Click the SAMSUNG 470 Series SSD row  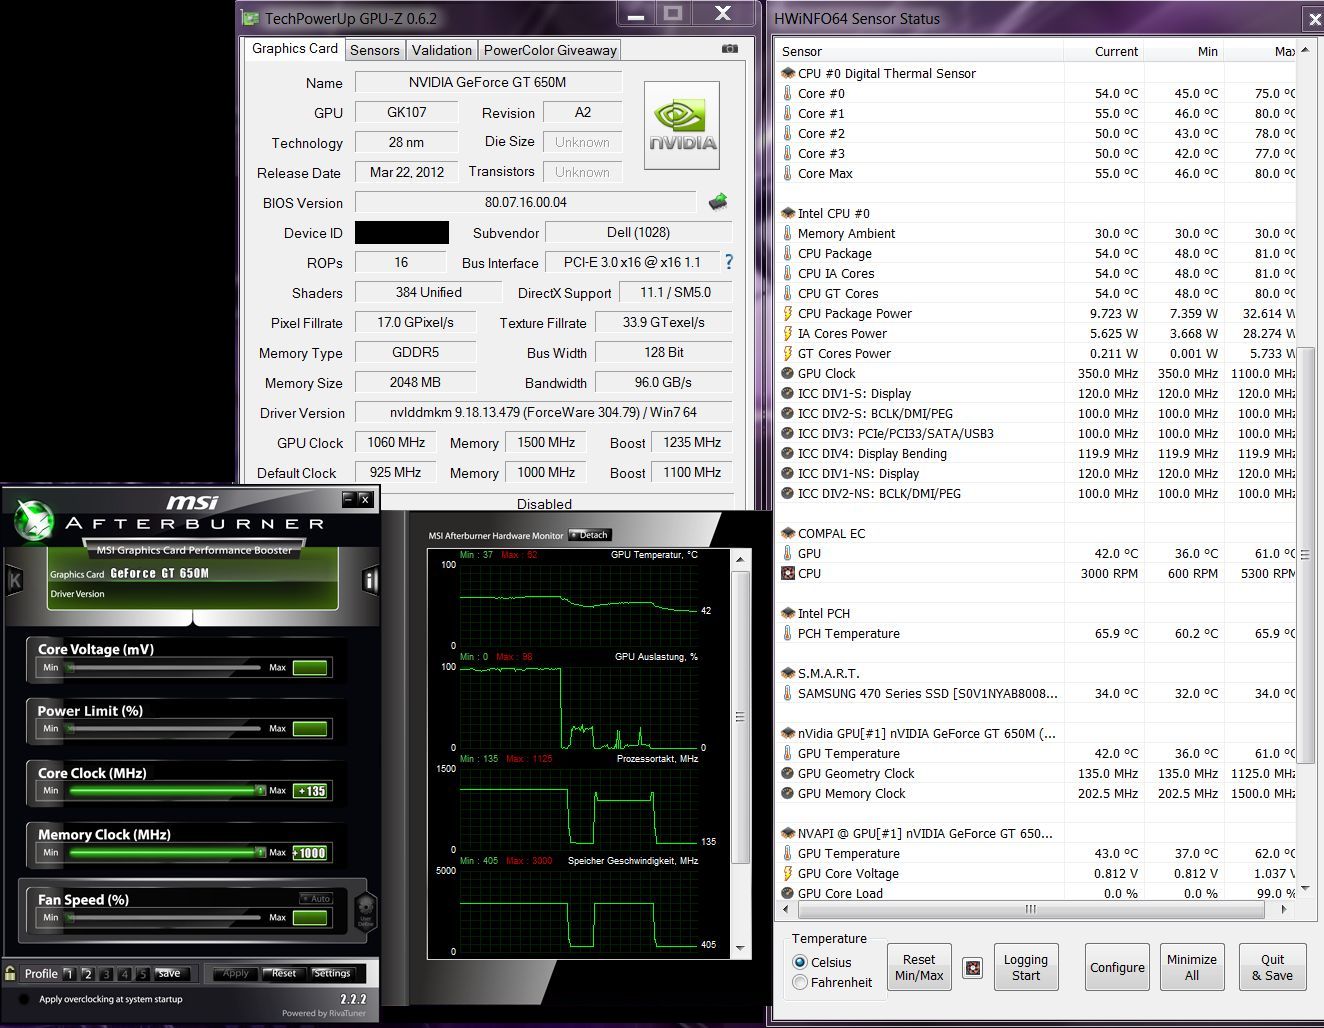click(1036, 693)
